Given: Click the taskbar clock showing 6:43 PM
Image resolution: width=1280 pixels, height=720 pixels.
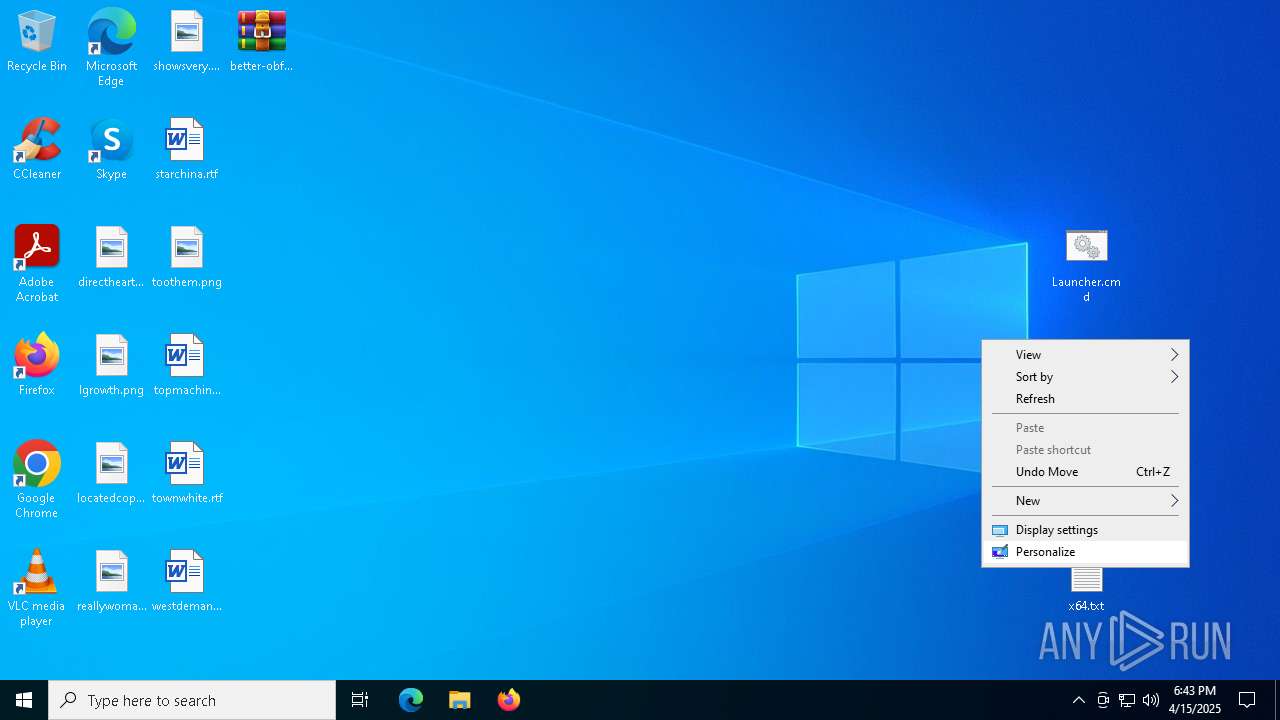Looking at the screenshot, I should click(x=1195, y=700).
